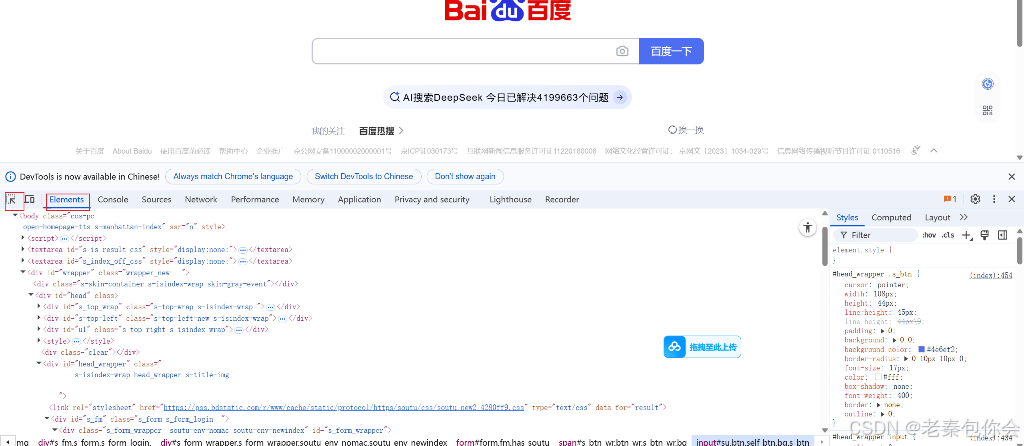Click the 换一换 refresh icon
The image size is (1024, 446).
(672, 130)
